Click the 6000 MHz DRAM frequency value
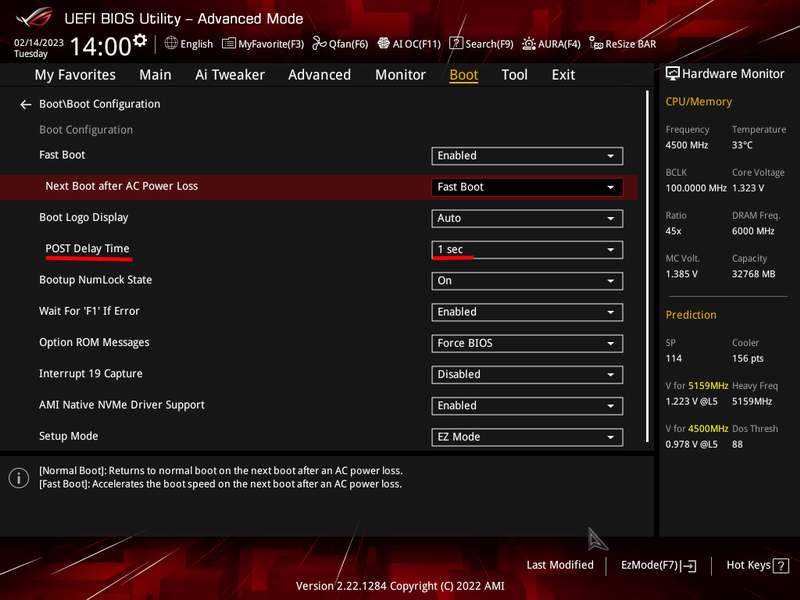The width and height of the screenshot is (800, 600). tap(753, 231)
